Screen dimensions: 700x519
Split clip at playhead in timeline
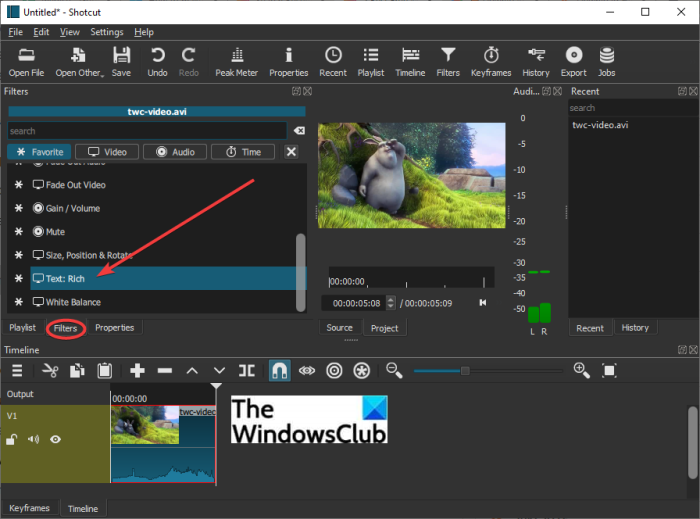pos(247,371)
